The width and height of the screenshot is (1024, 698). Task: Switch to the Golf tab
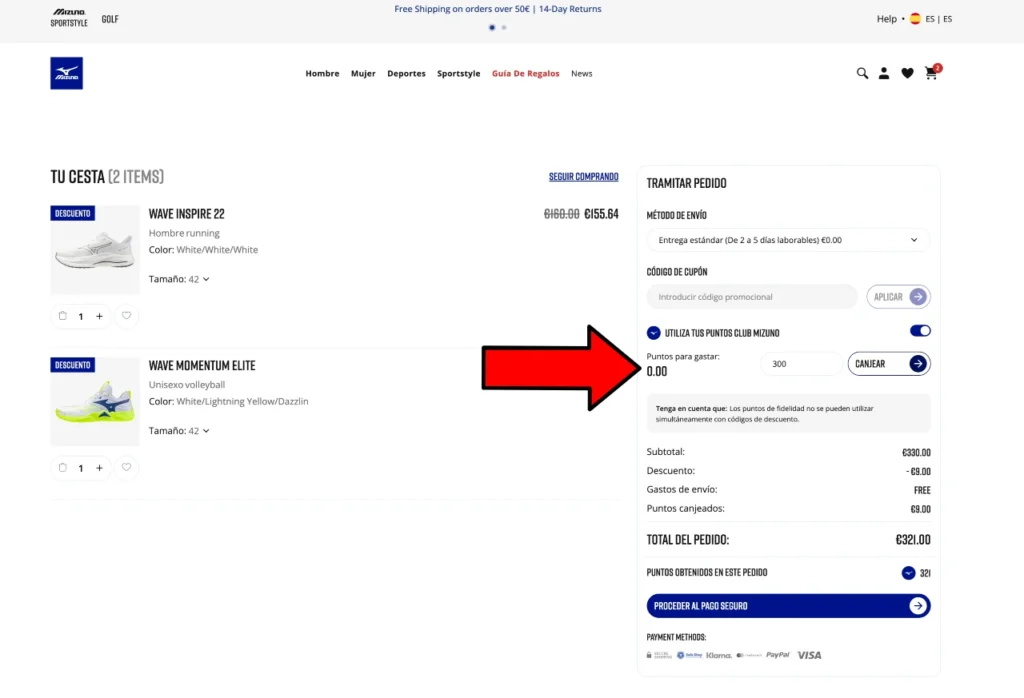(110, 17)
